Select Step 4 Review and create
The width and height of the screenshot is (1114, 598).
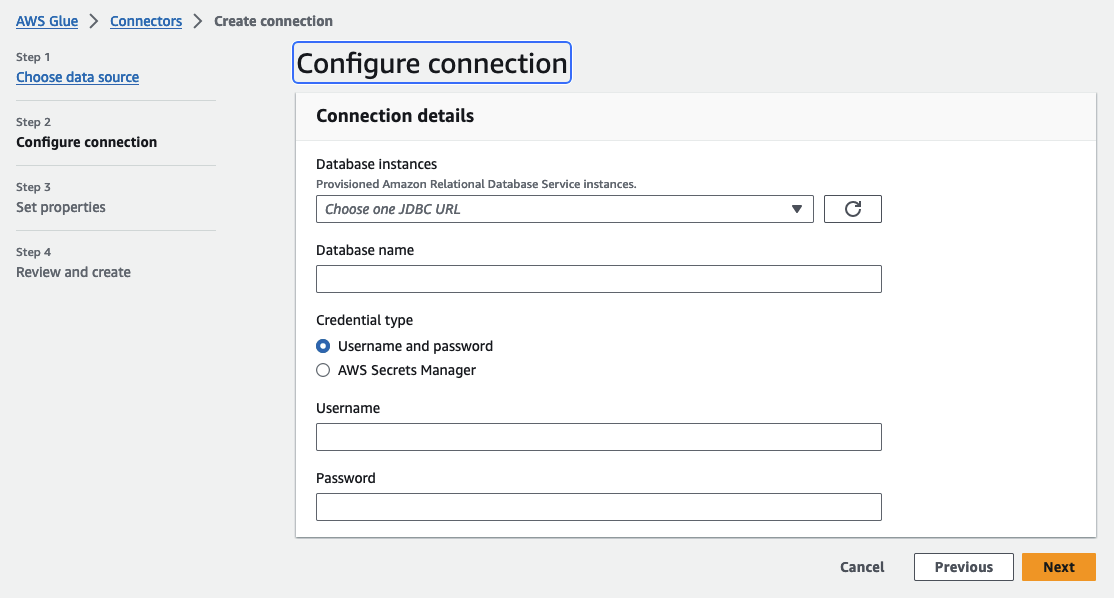click(x=73, y=272)
